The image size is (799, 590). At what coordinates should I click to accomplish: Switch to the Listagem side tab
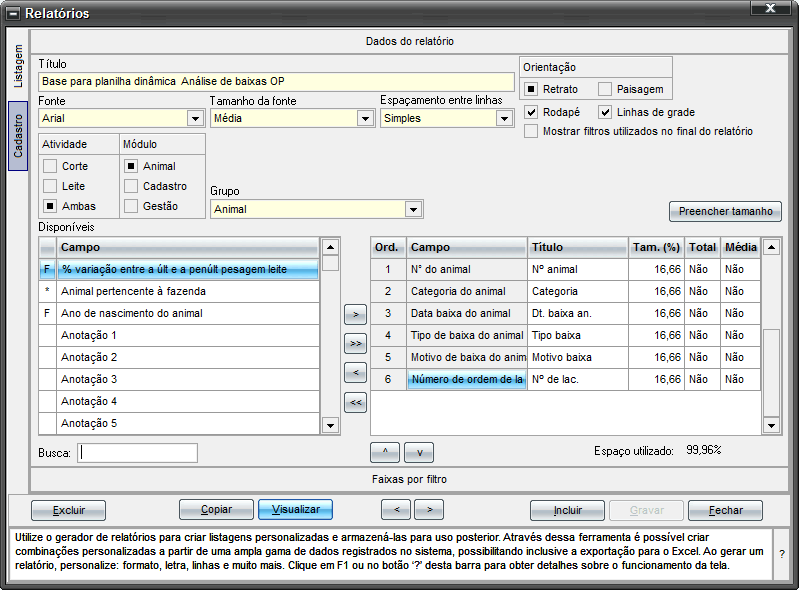click(18, 66)
